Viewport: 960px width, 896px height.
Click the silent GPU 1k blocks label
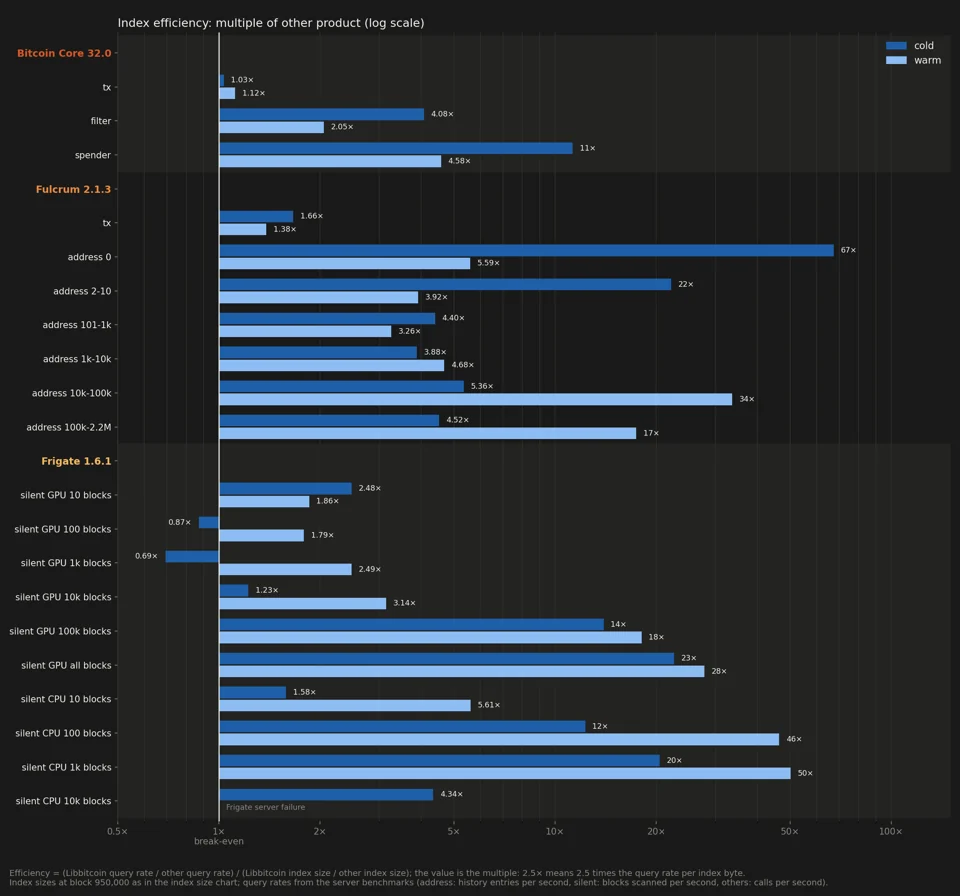(66, 563)
